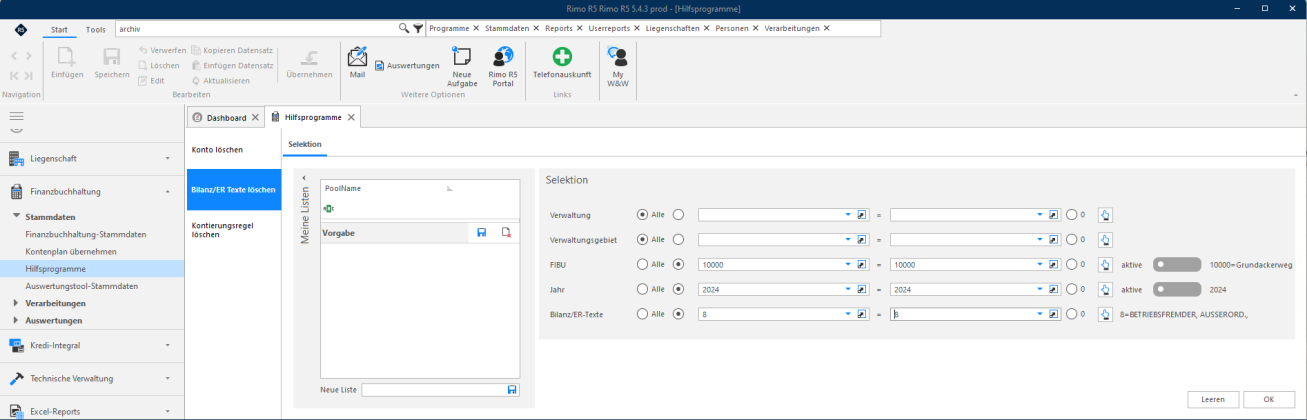Save Neue Liste with the disk icon

512,390
